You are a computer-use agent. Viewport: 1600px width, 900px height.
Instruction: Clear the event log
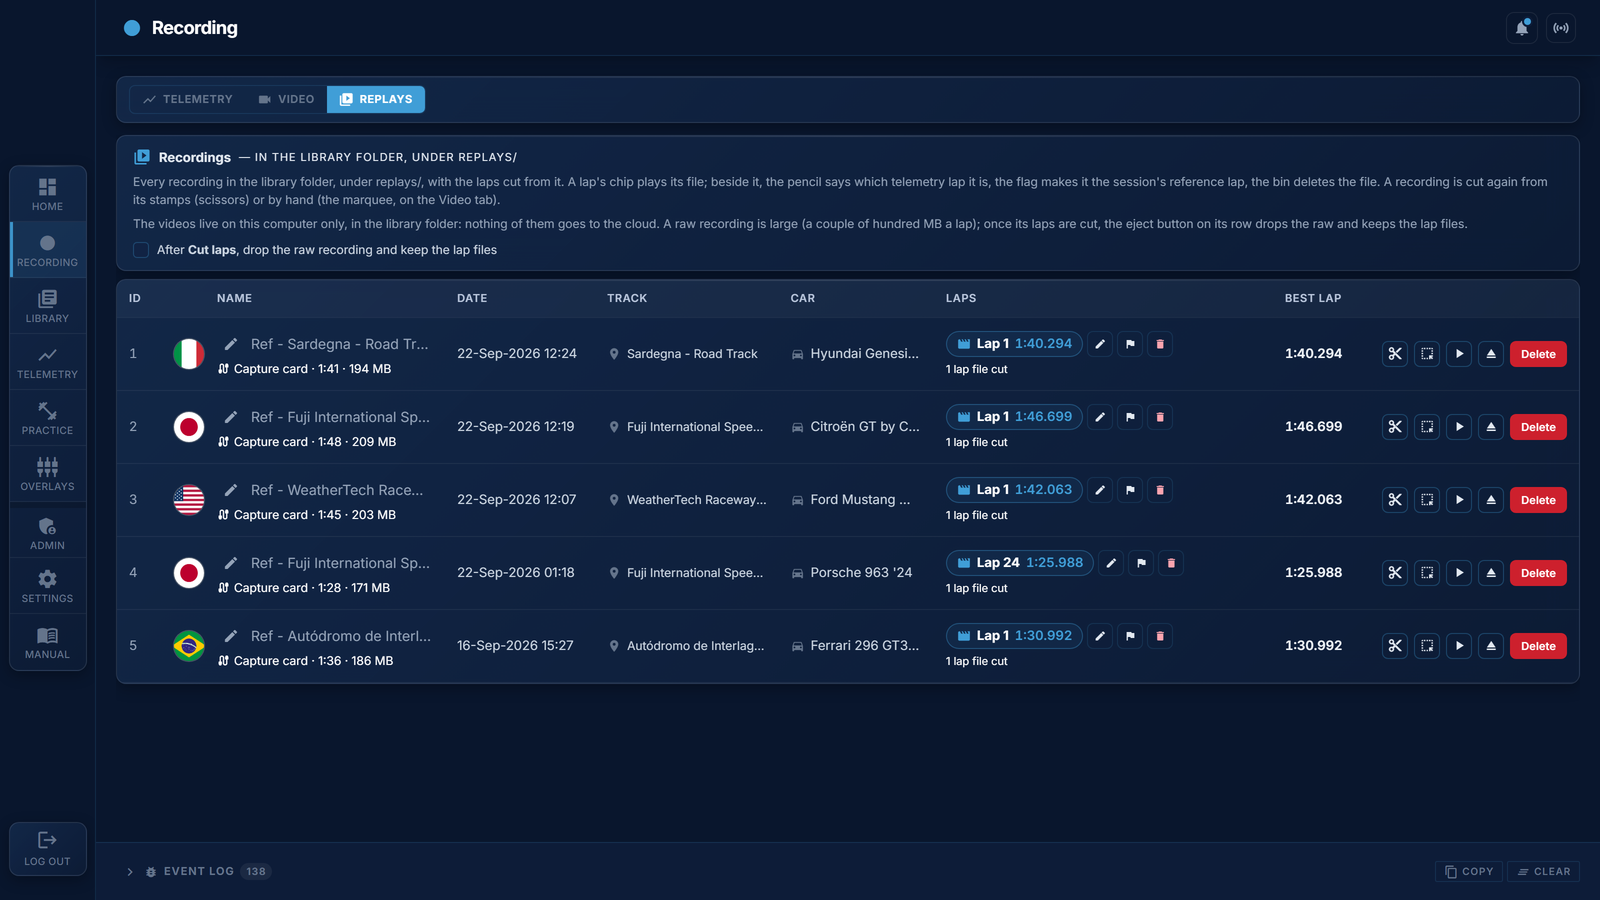tap(1544, 872)
